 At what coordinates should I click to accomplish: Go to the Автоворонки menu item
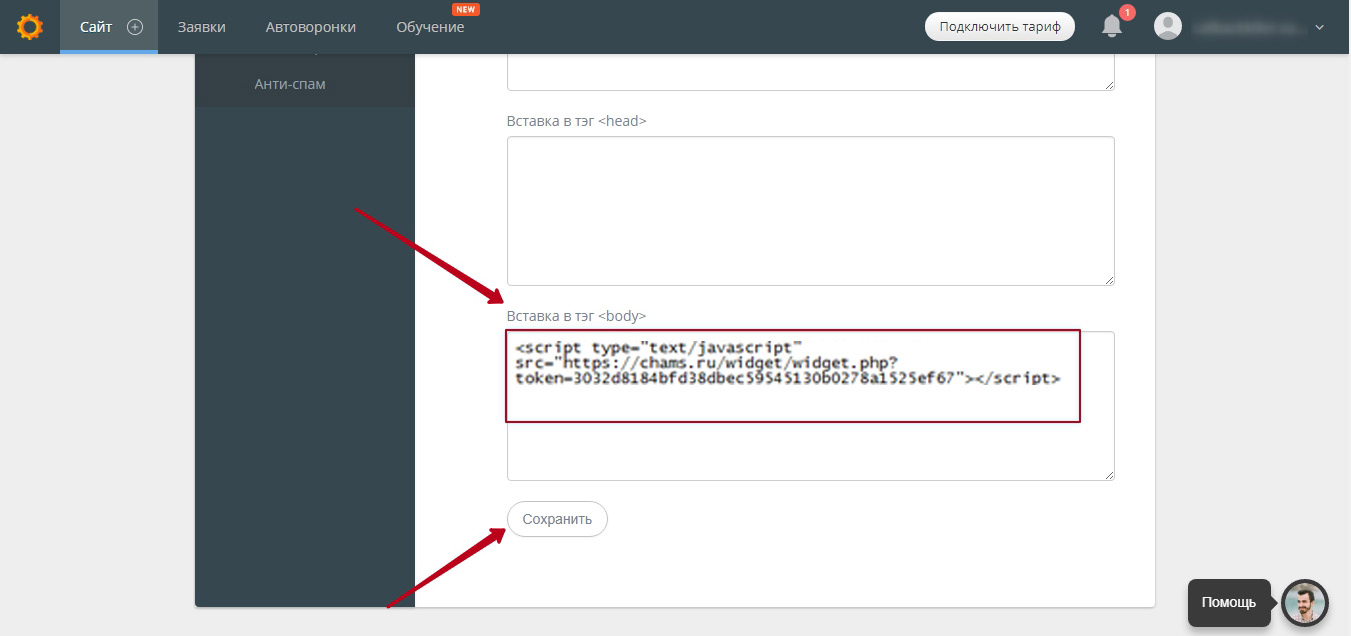click(310, 27)
